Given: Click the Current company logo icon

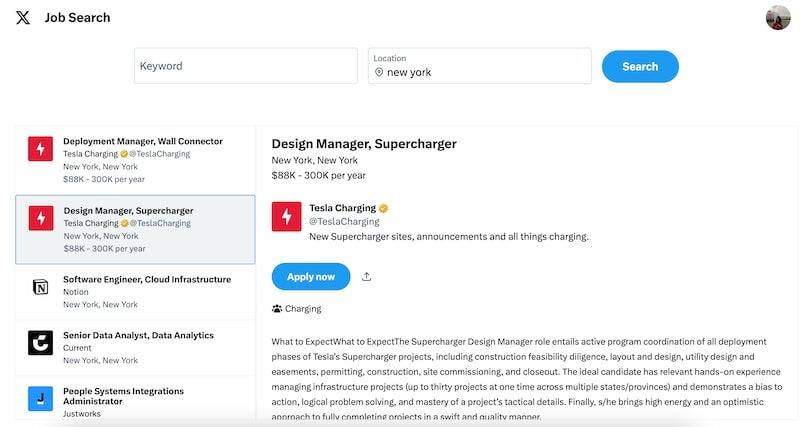Looking at the screenshot, I should click(40, 343).
